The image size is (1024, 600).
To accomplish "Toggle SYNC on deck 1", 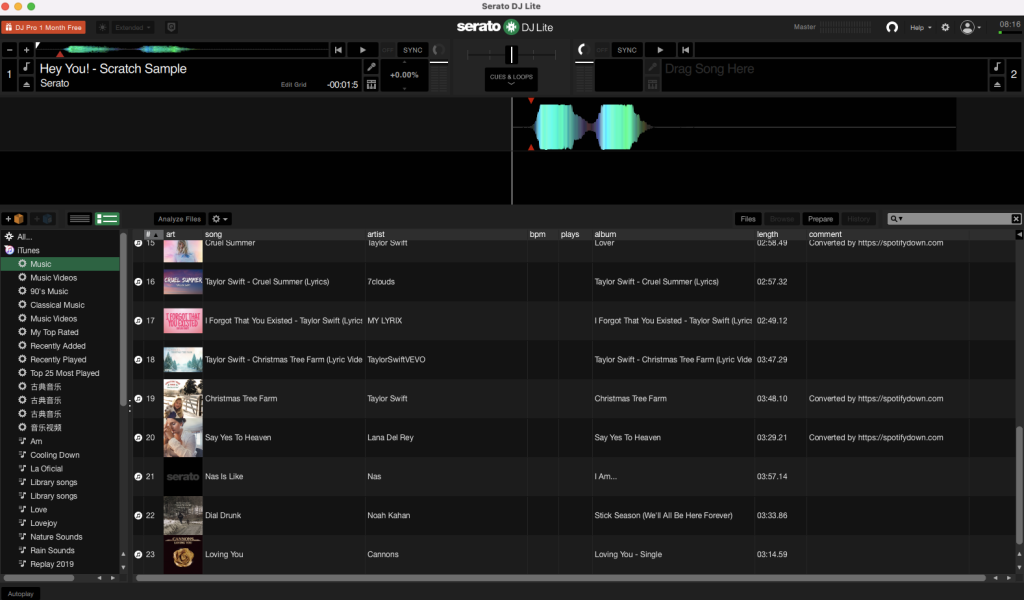I will [412, 50].
